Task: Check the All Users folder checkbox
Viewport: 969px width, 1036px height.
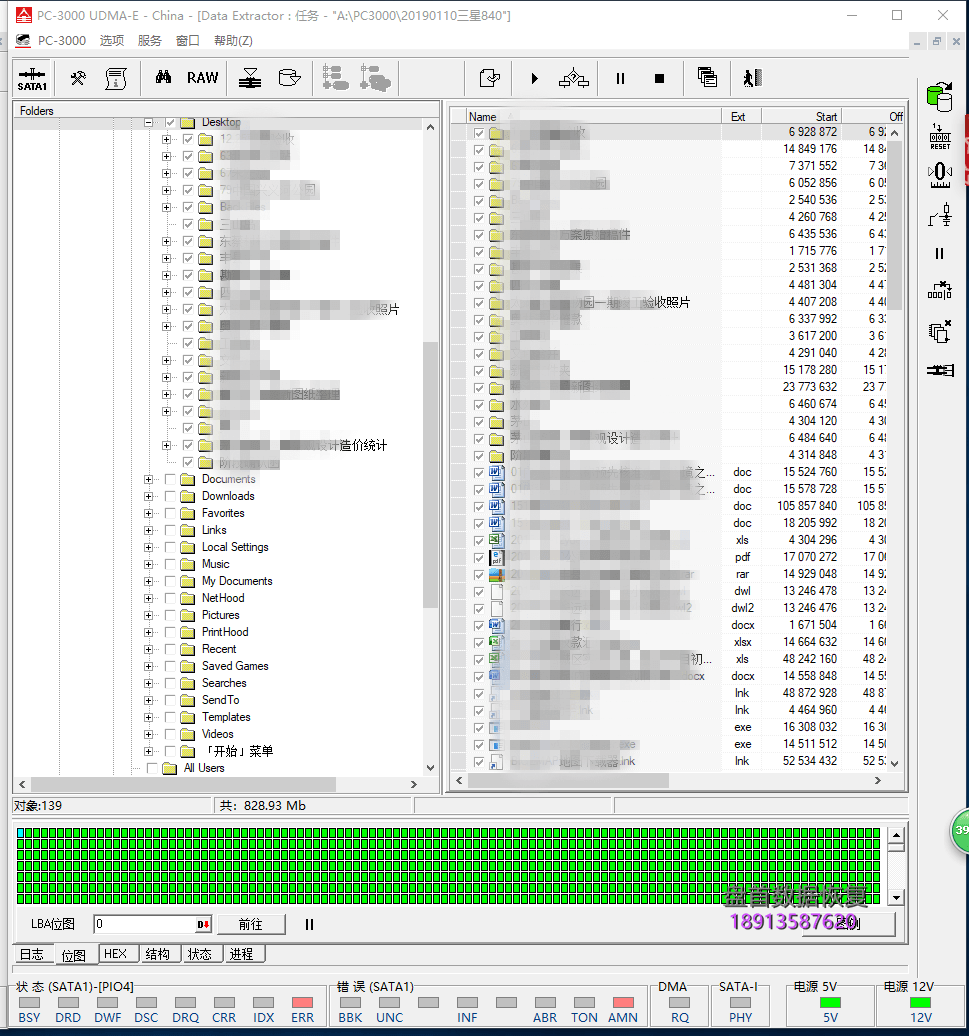Action: click(x=152, y=768)
